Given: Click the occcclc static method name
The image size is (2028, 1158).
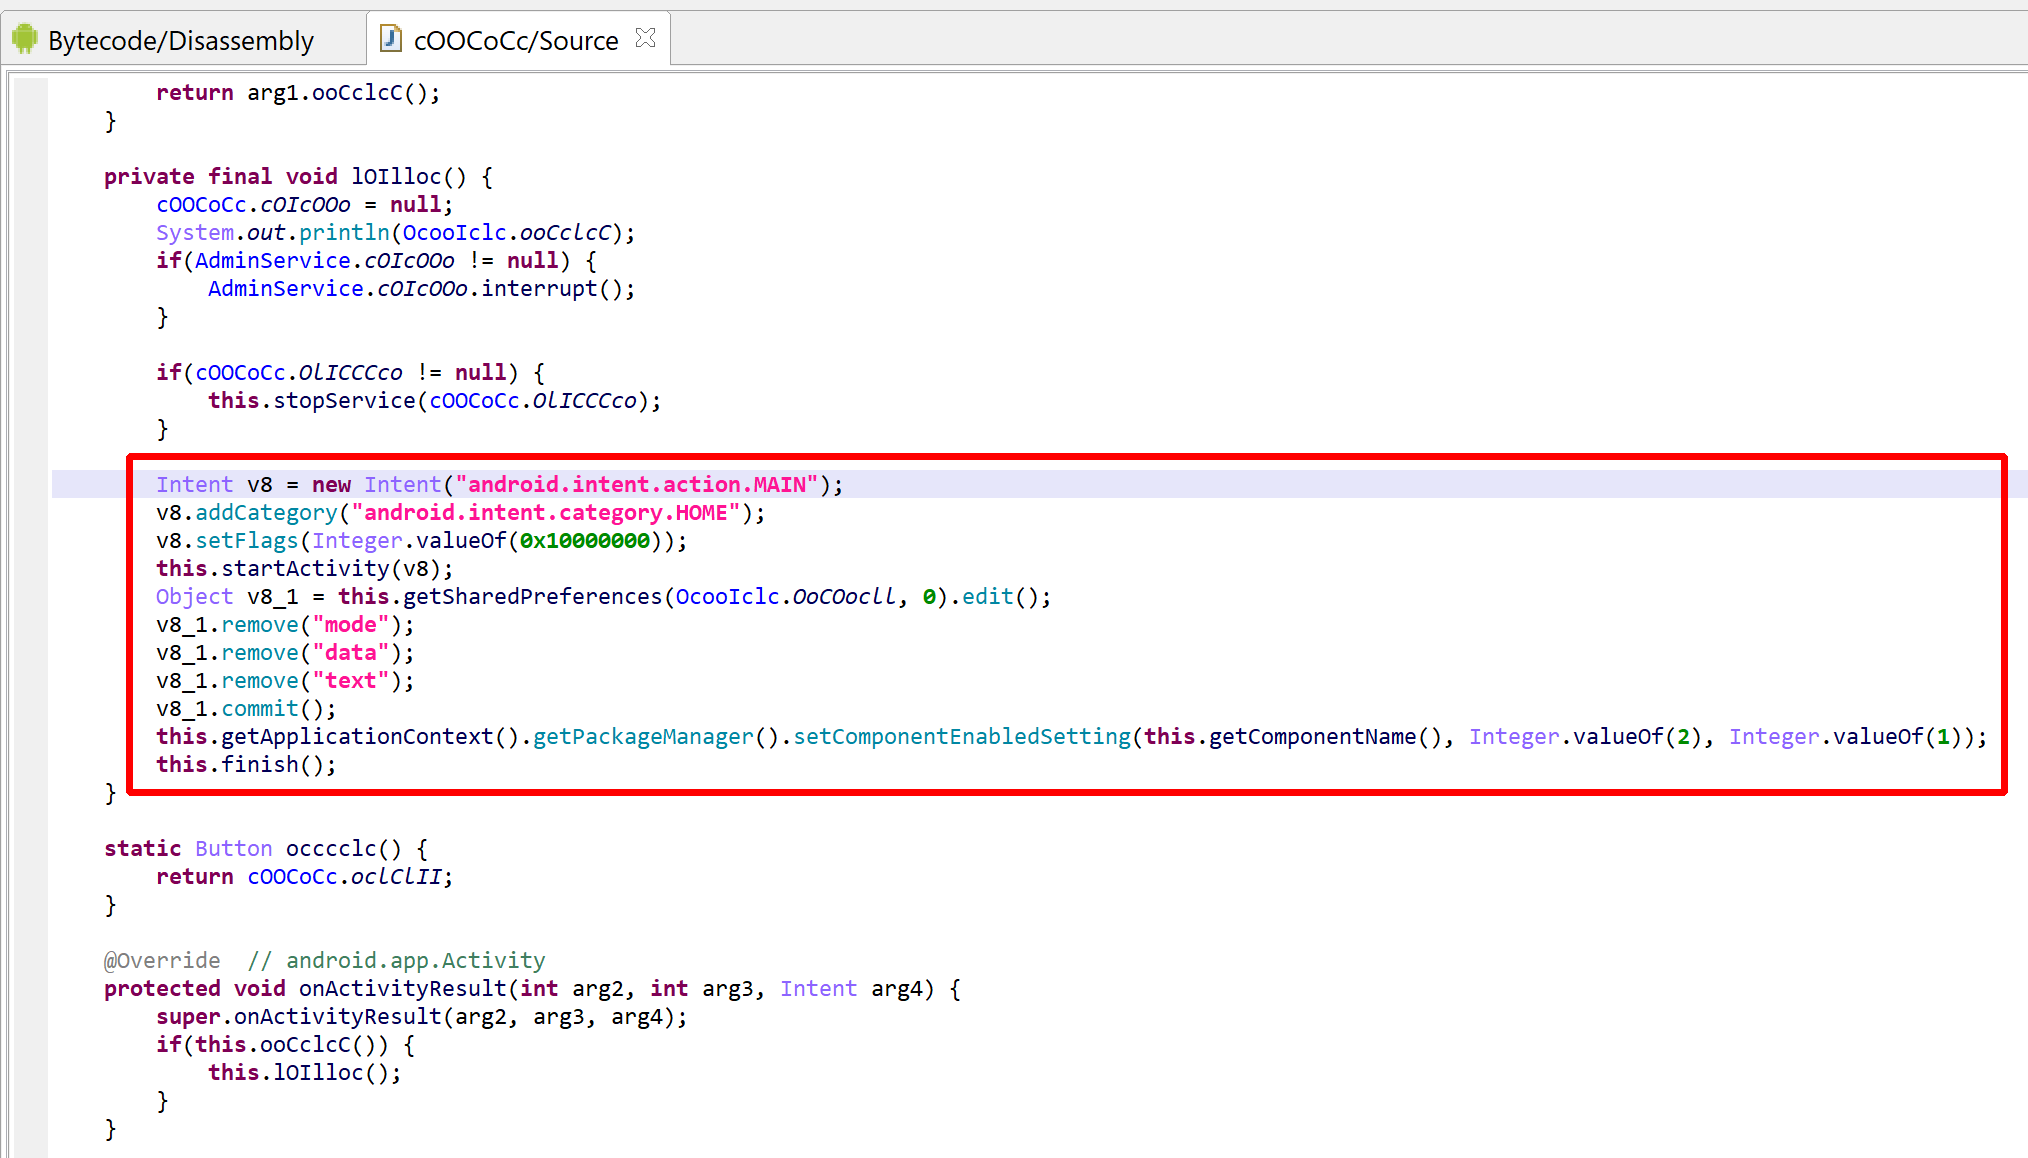Looking at the screenshot, I should [x=343, y=849].
